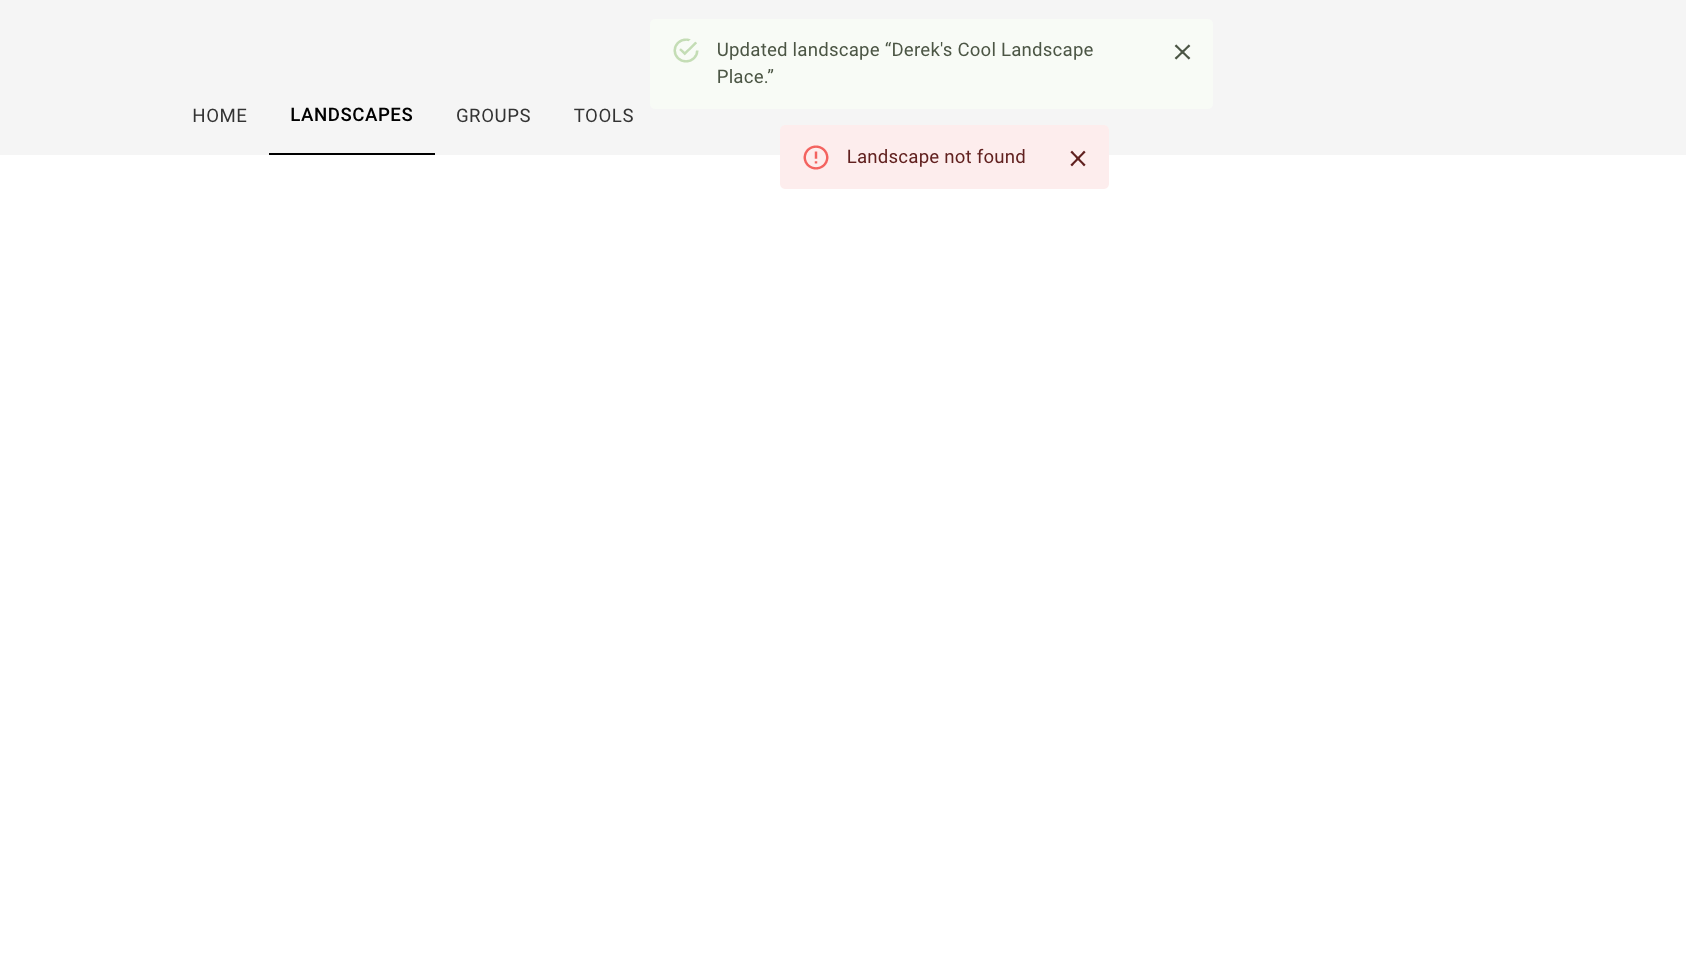Click the success notification banner
Screen dimensions: 1686x972
(930, 62)
